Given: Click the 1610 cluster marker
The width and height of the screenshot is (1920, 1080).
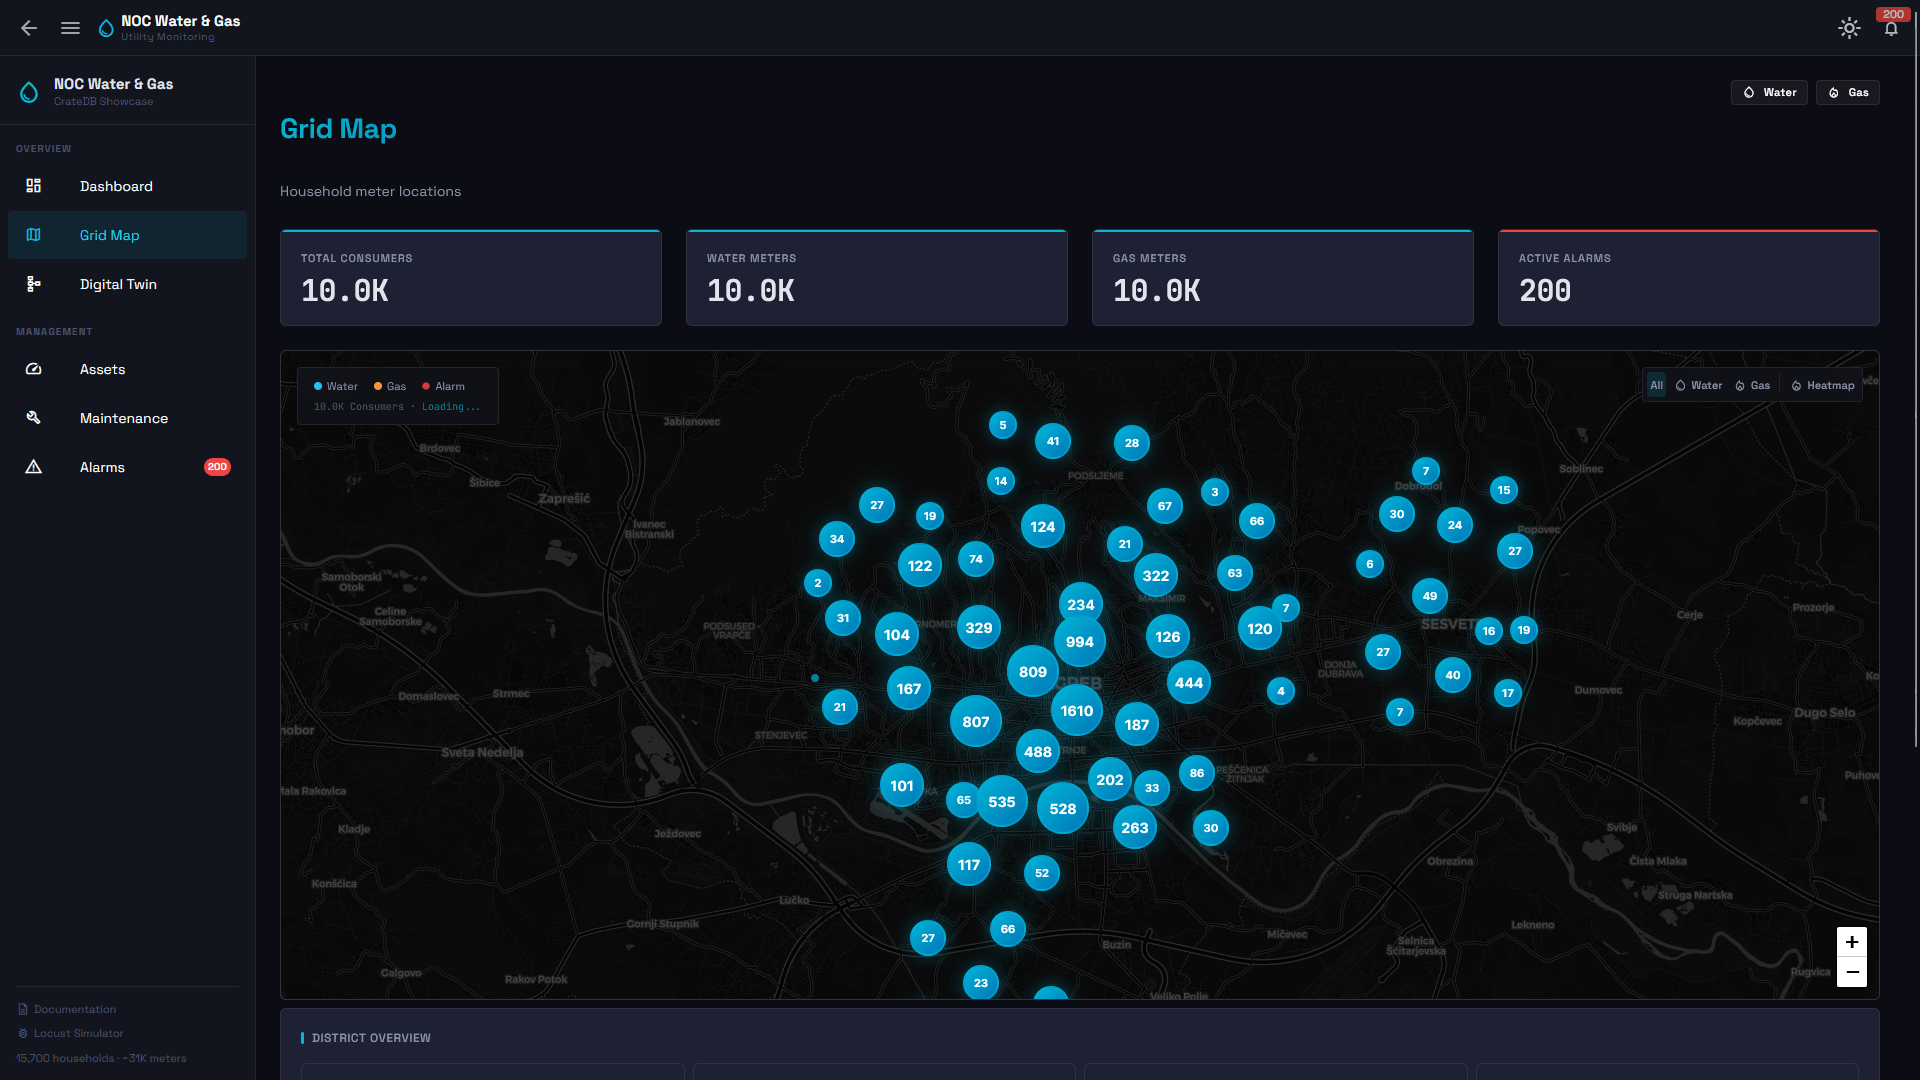Looking at the screenshot, I should pos(1077,711).
